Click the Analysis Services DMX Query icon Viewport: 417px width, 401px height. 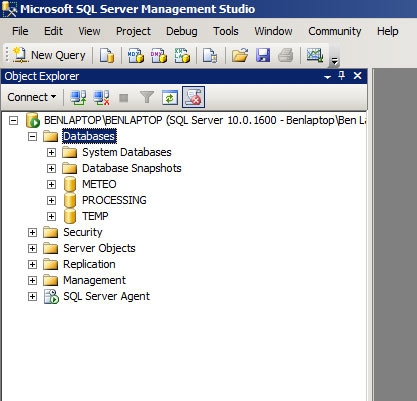(x=159, y=55)
